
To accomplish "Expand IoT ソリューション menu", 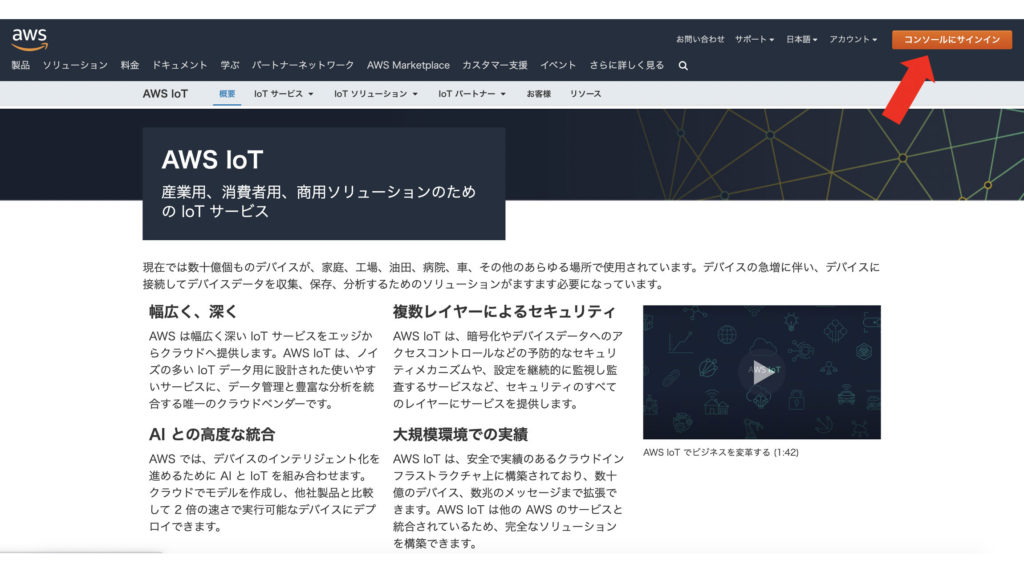I will pos(376,94).
